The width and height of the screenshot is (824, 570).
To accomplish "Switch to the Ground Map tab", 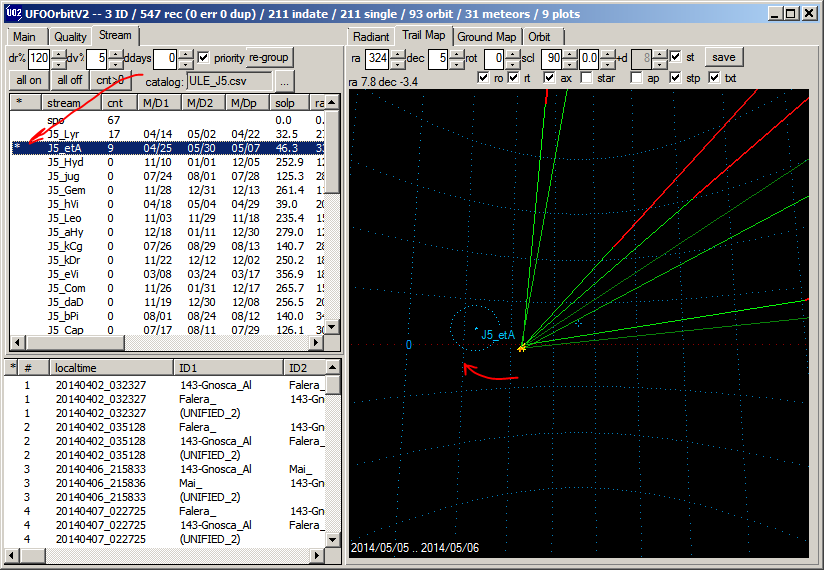I will pos(486,37).
